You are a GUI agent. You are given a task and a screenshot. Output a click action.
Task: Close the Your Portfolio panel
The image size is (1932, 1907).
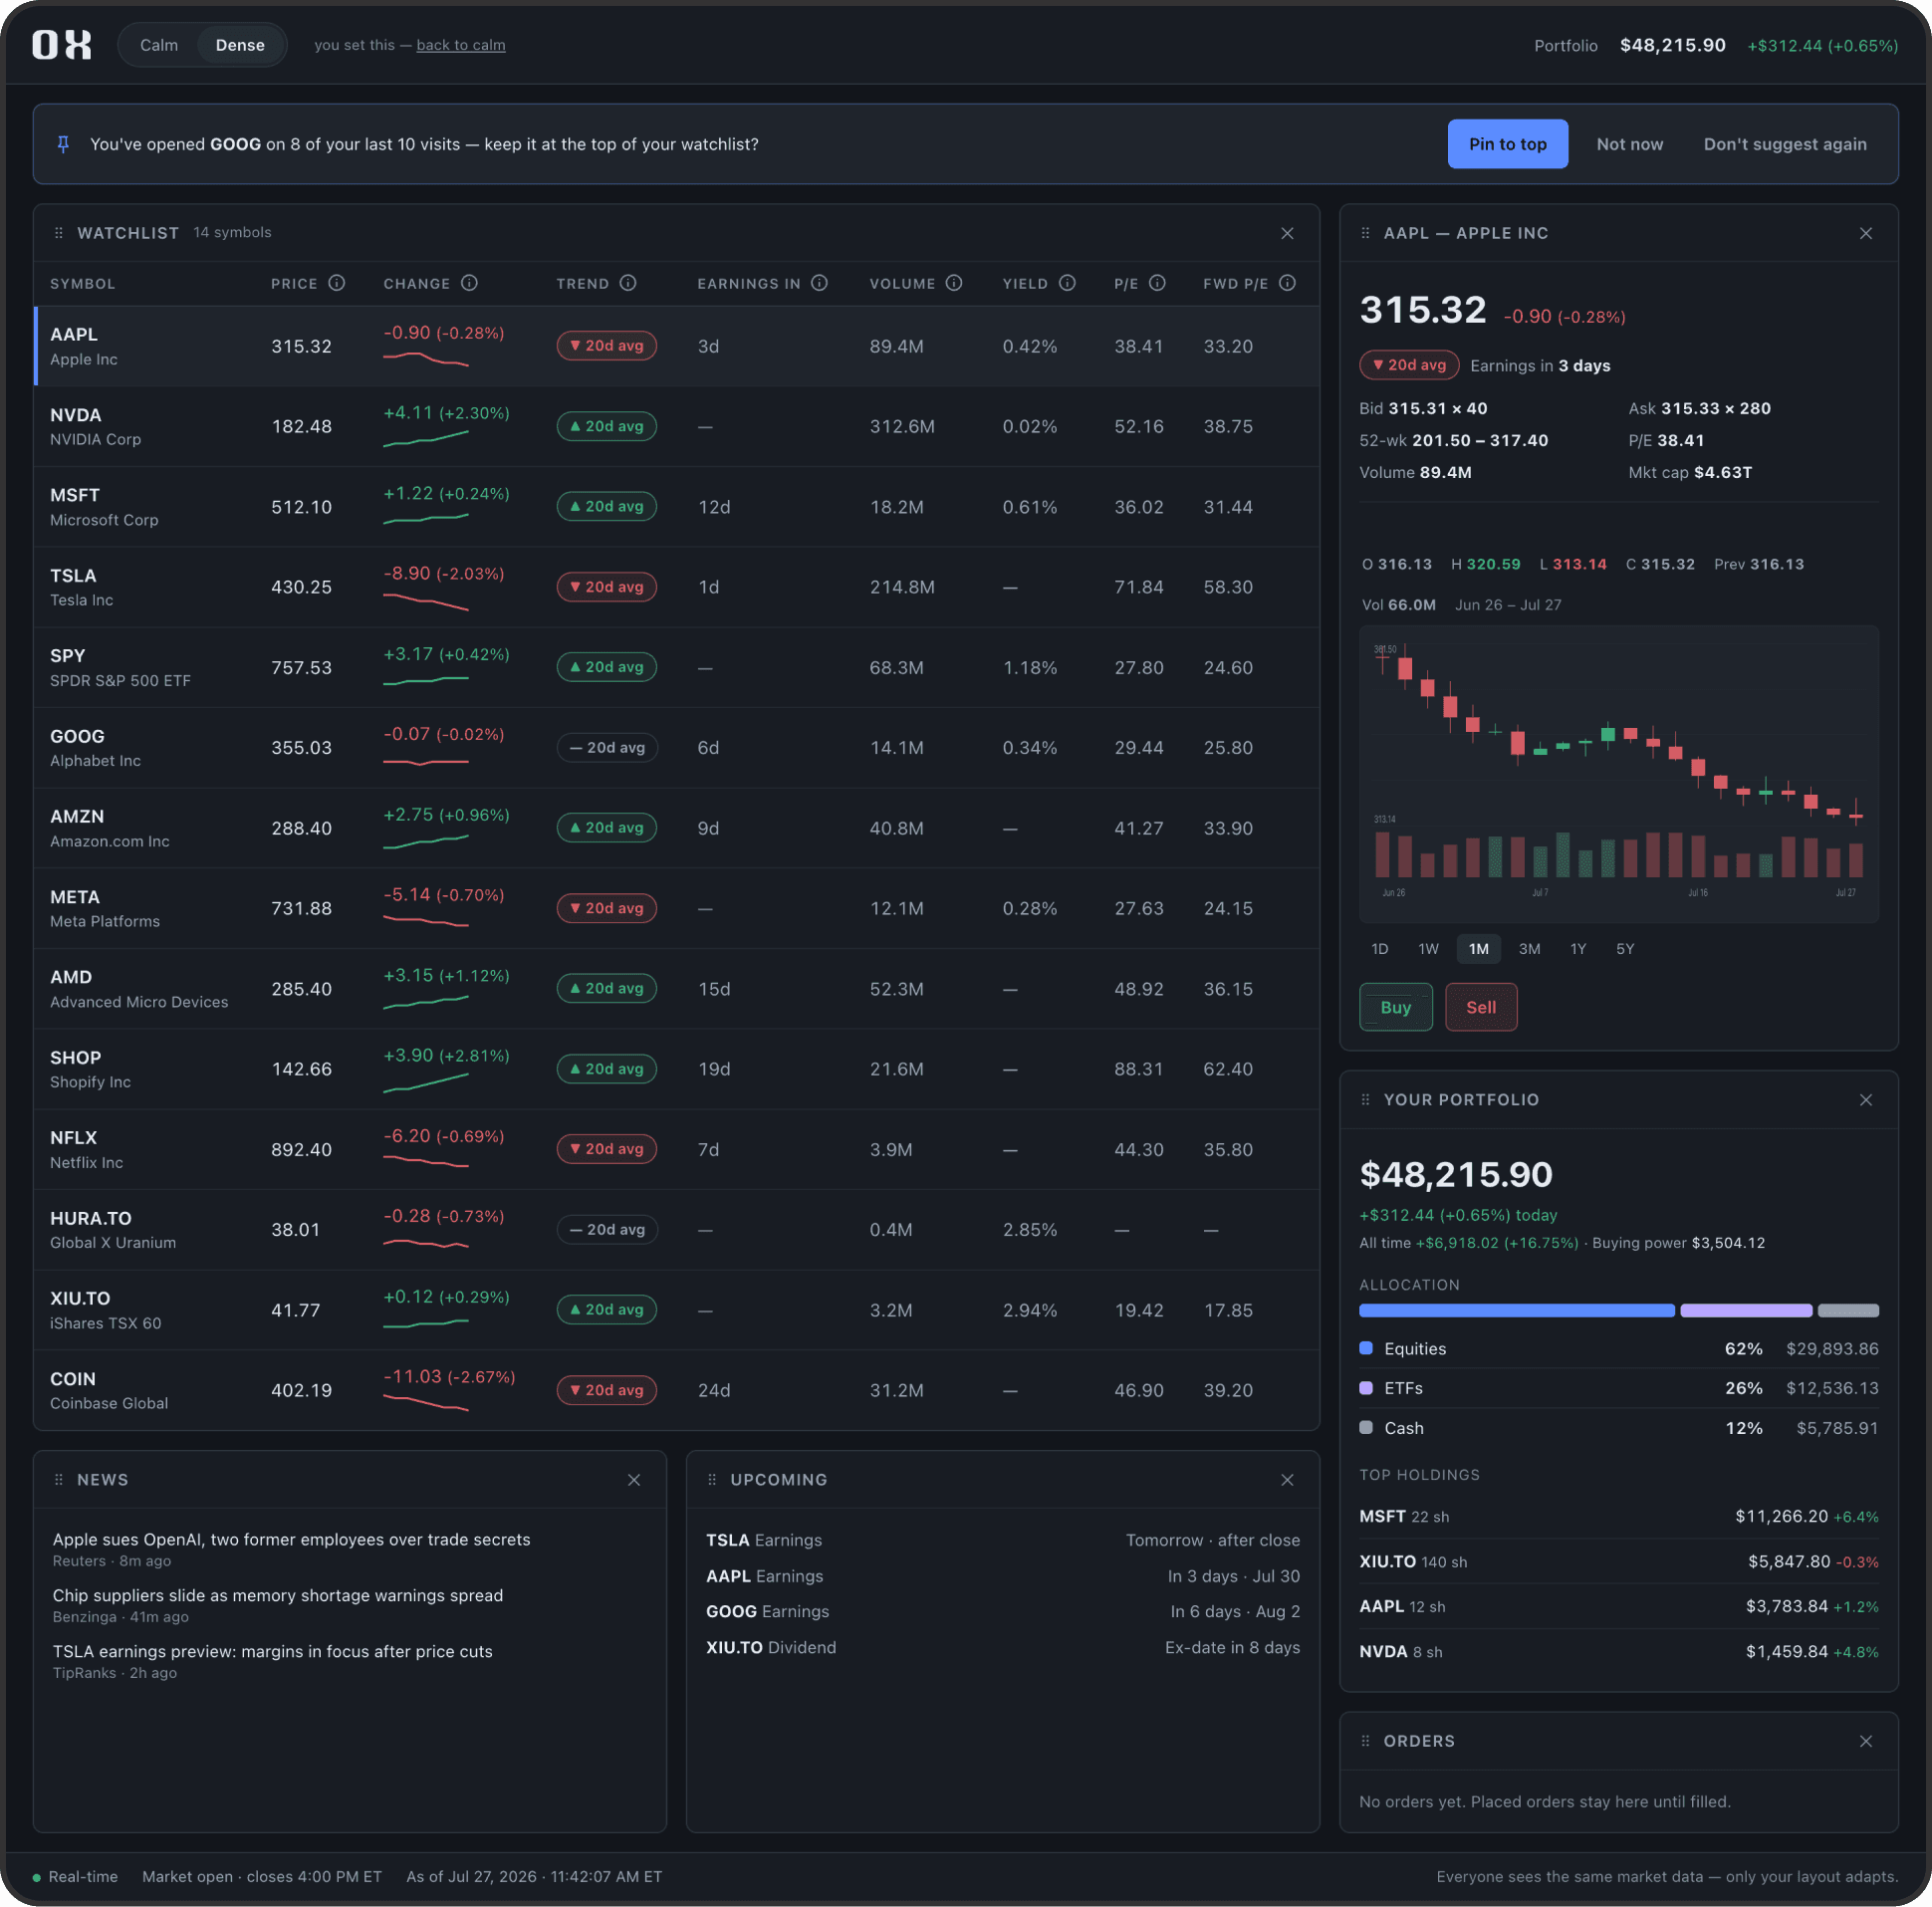[1865, 1099]
